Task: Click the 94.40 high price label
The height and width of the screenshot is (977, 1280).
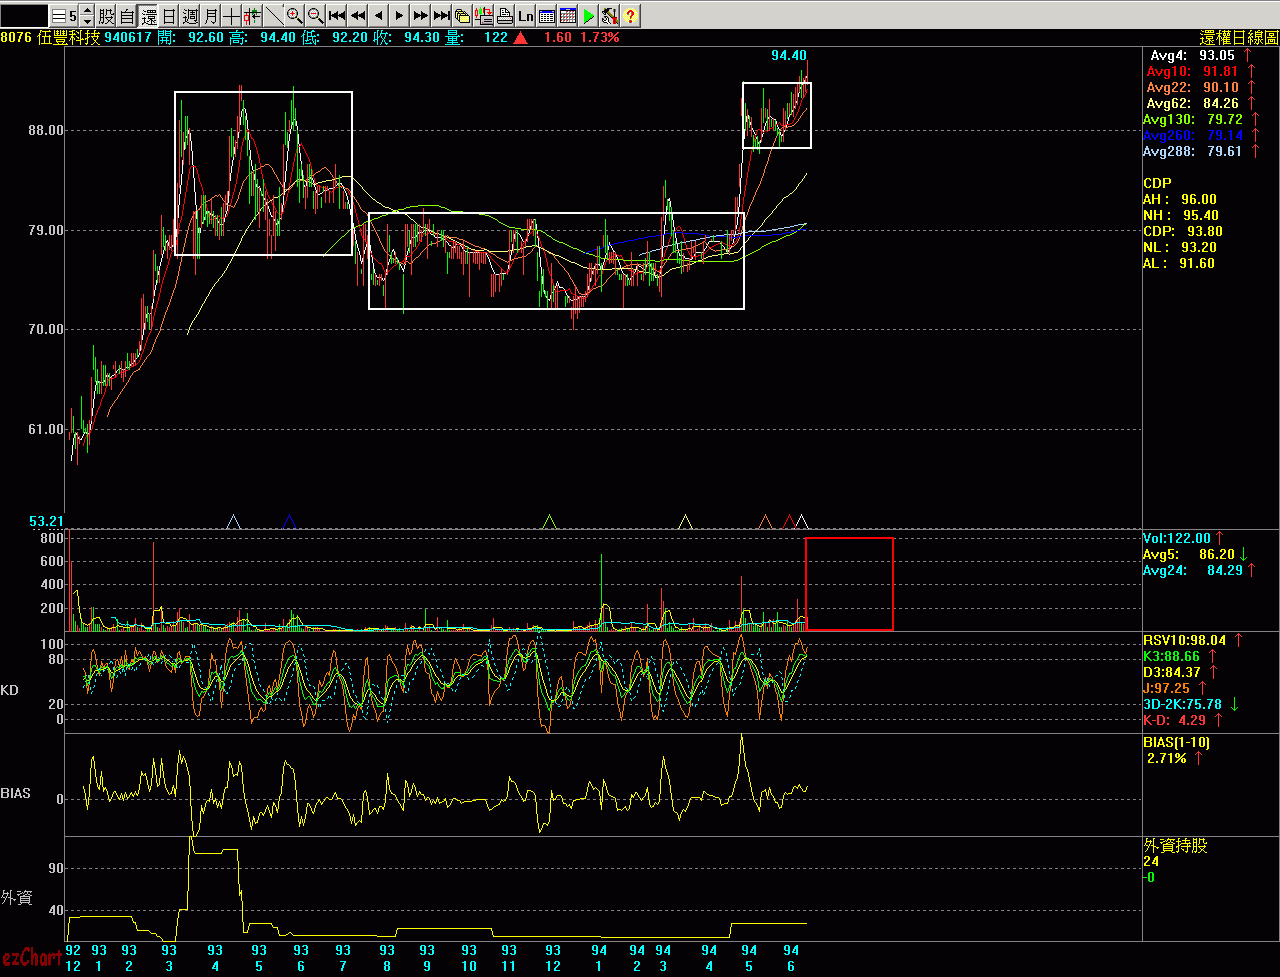Action: [x=789, y=55]
